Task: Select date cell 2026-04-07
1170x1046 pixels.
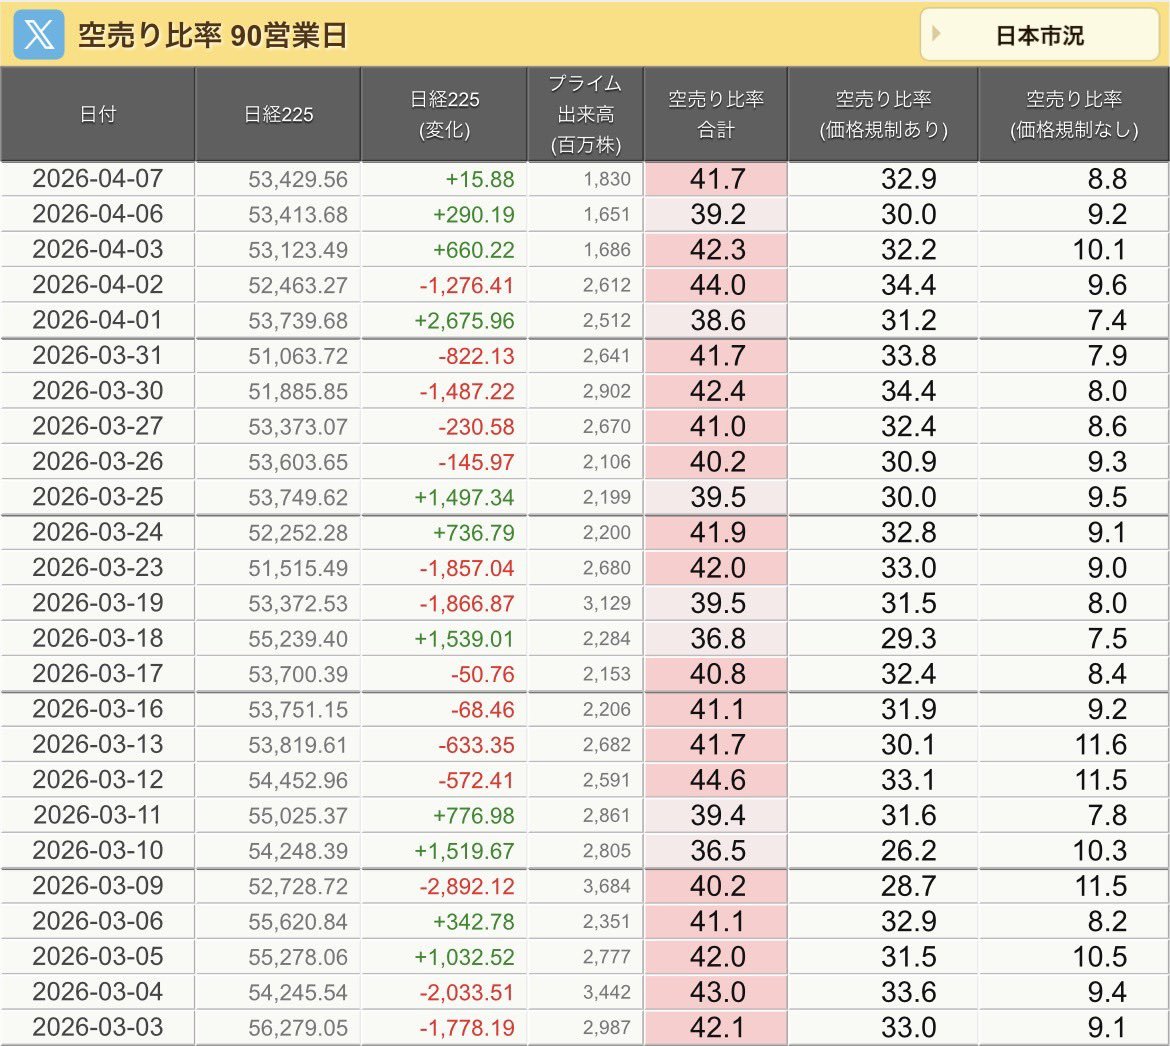Action: [98, 179]
